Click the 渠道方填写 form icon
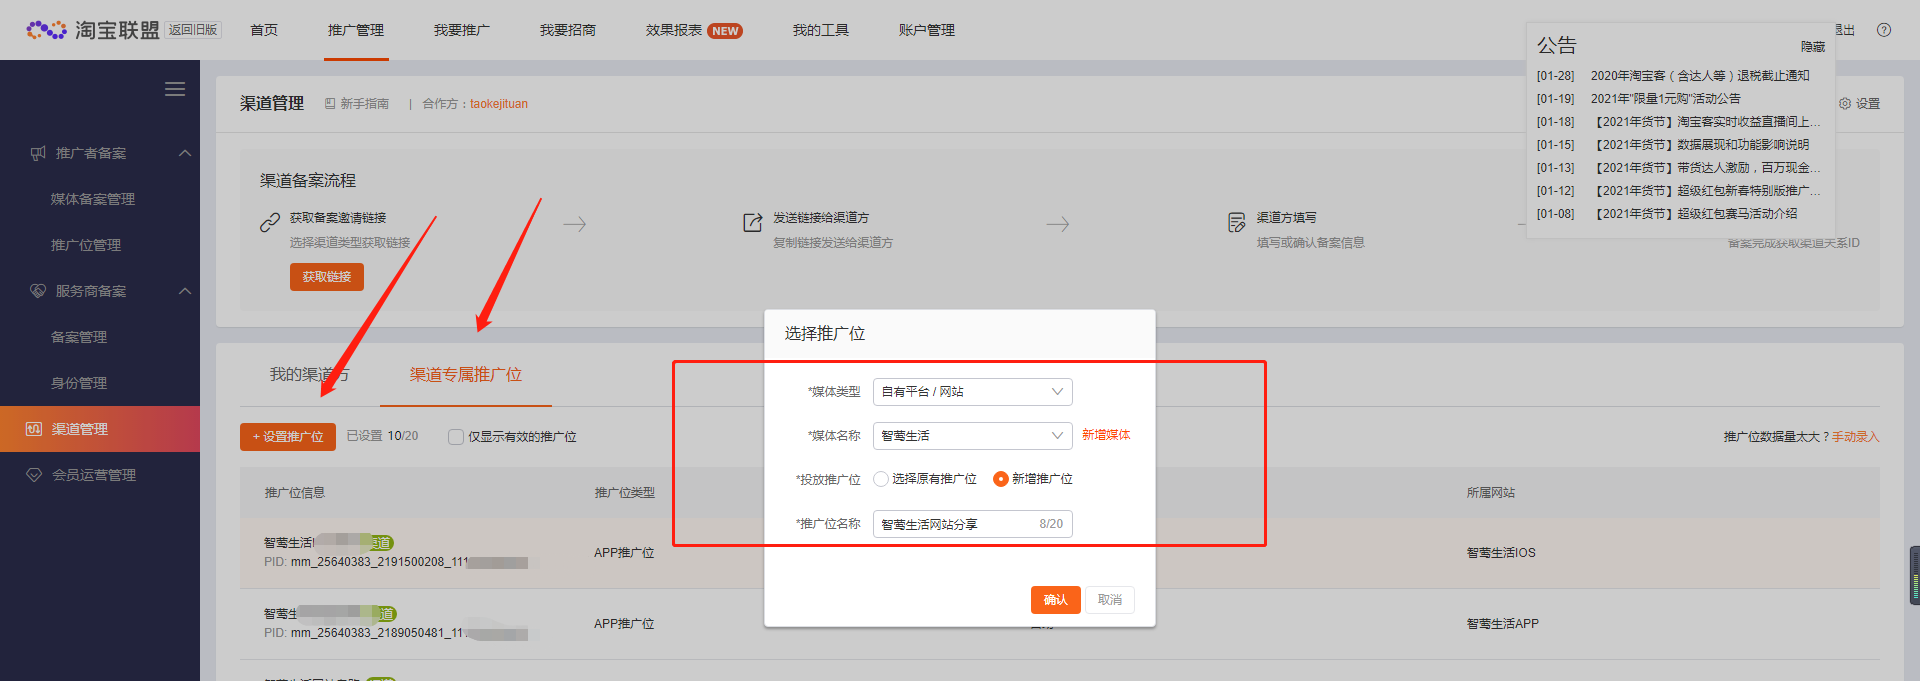 pos(1237,222)
